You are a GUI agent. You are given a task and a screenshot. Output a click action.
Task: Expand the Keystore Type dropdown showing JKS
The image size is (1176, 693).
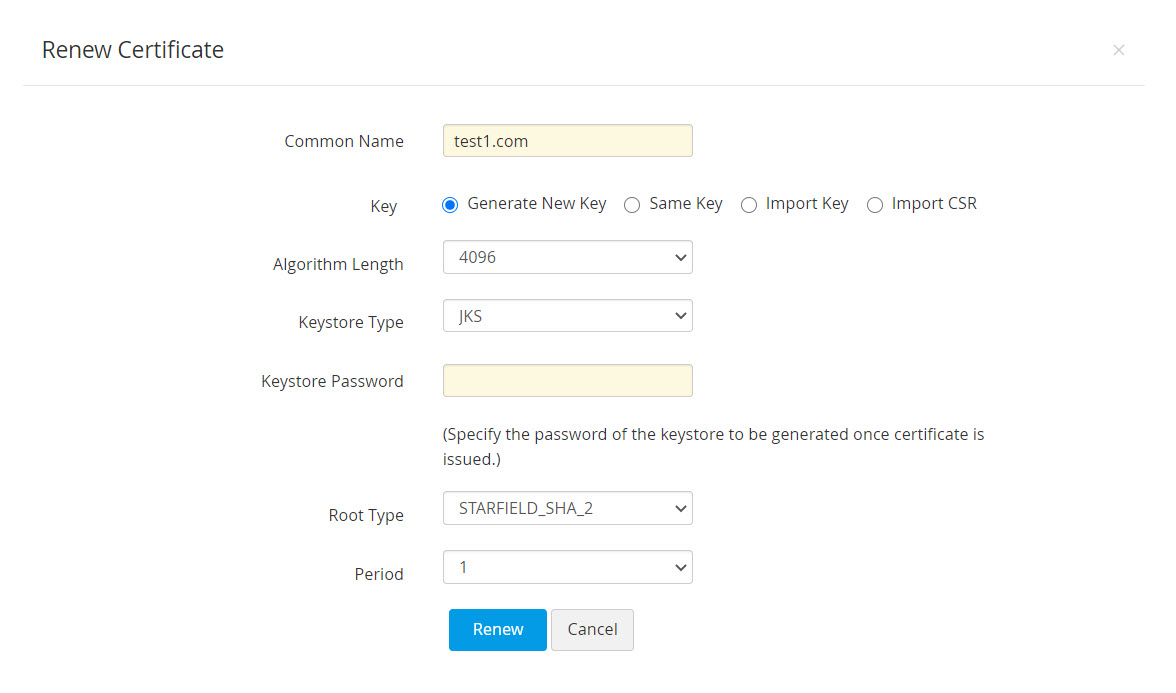567,316
